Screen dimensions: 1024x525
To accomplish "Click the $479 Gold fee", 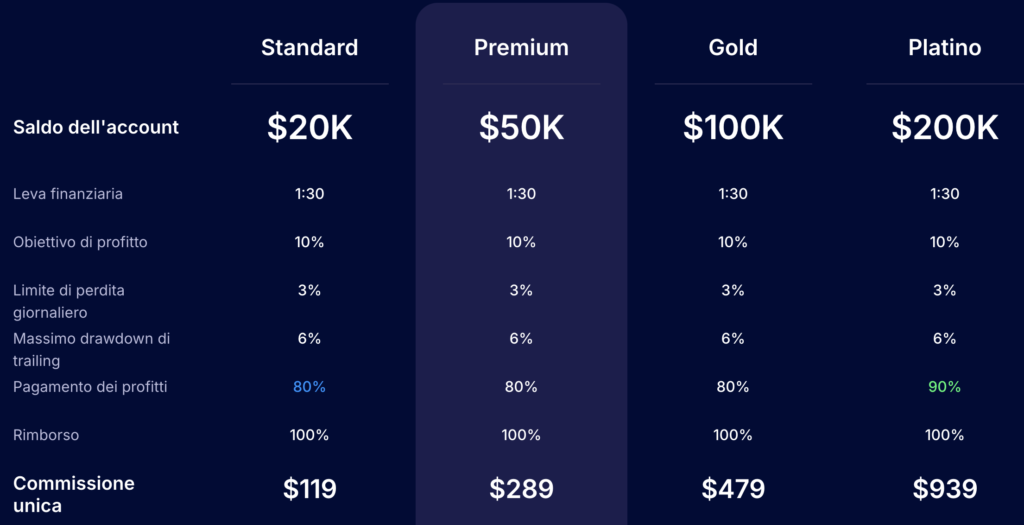I will 733,488.
